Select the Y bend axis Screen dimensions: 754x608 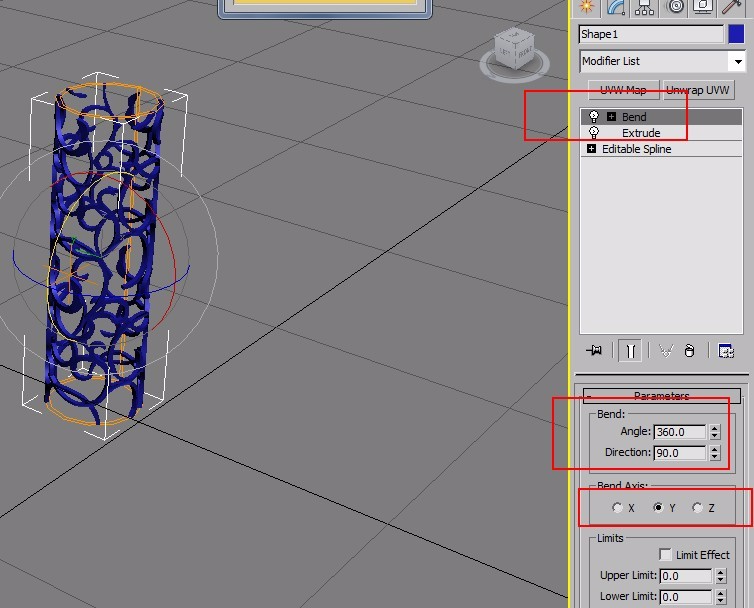point(658,508)
